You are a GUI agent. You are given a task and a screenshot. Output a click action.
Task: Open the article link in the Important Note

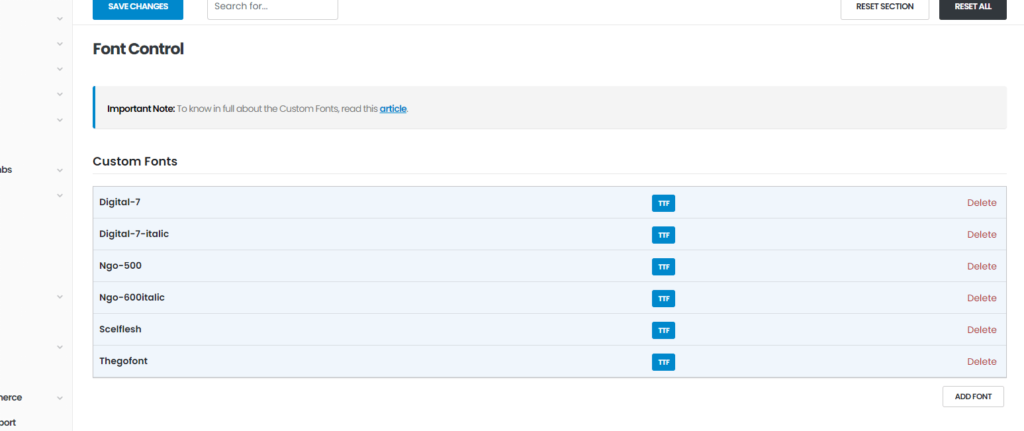[393, 108]
